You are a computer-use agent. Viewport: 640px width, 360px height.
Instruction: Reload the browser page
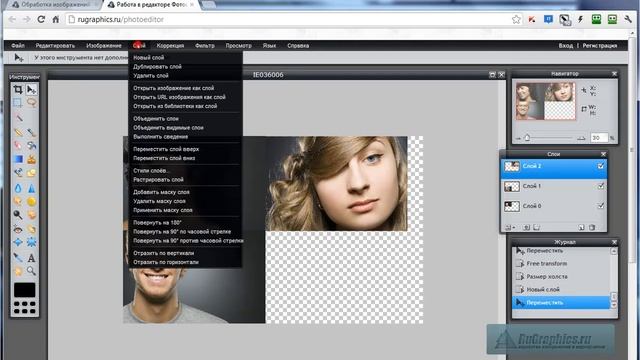41,19
